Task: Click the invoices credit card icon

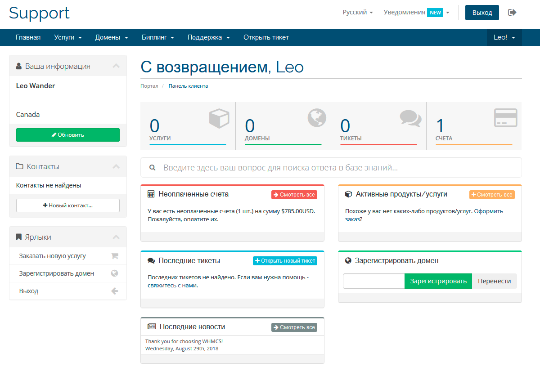Action: point(506,118)
